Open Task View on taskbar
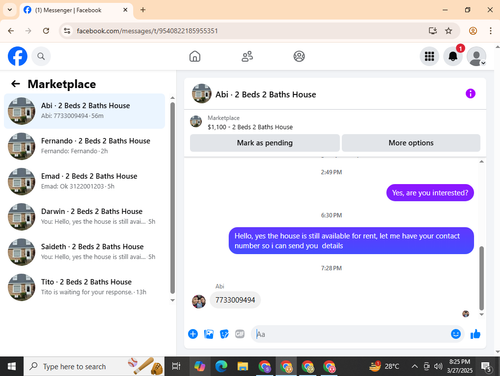This screenshot has width=500, height=376. [176, 366]
